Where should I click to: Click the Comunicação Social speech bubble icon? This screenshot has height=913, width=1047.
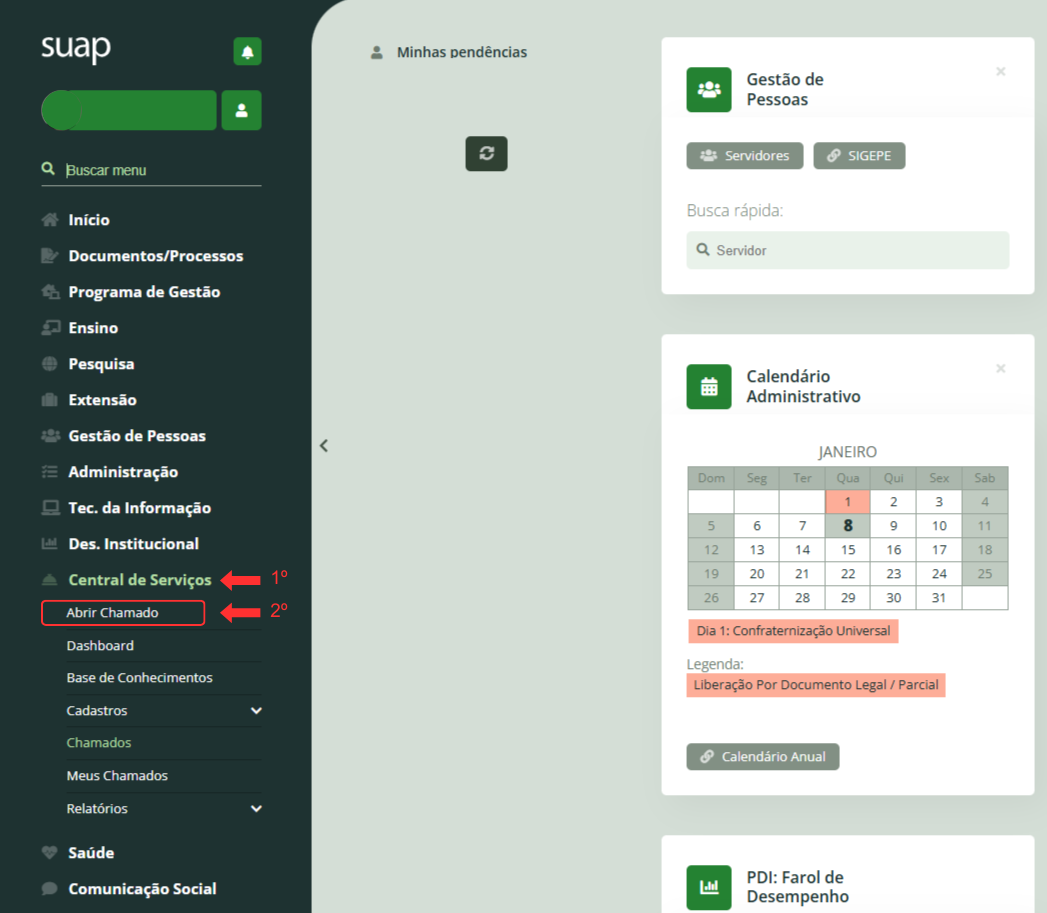(48, 888)
